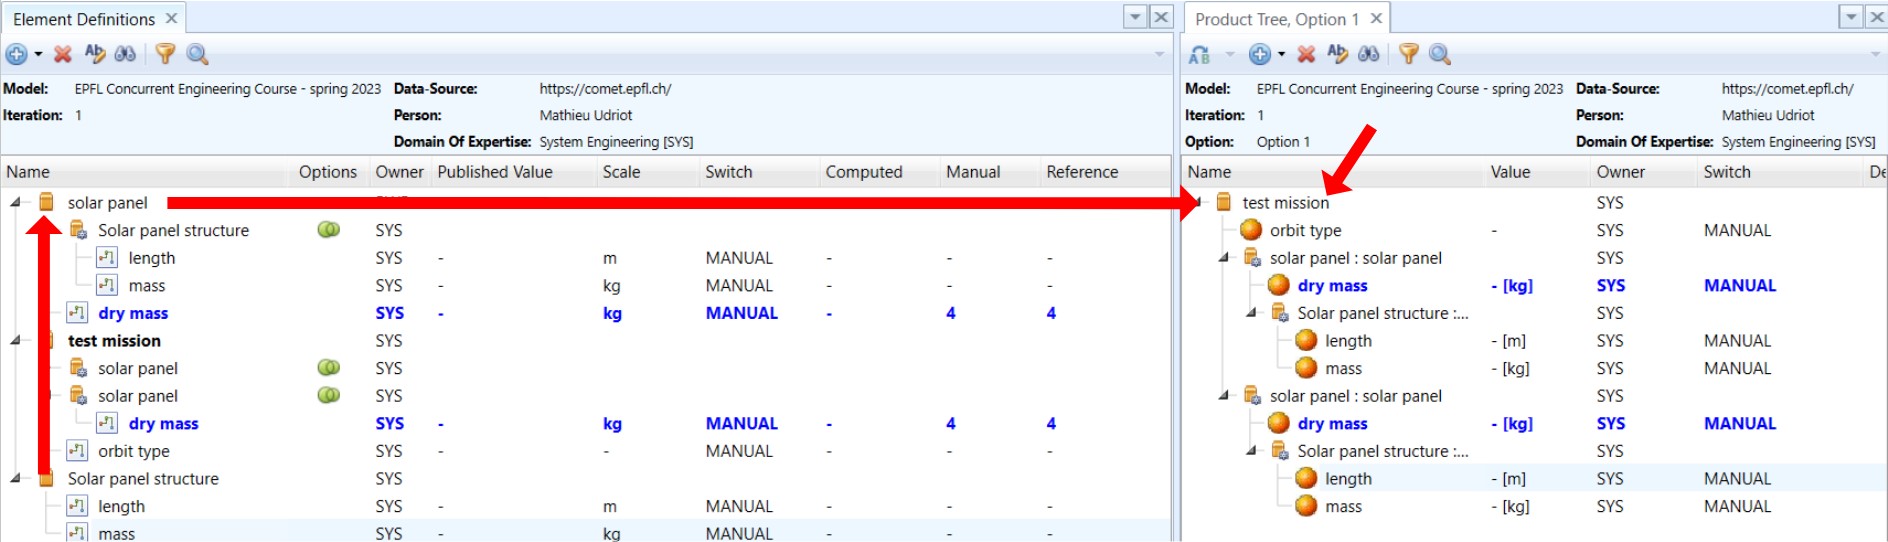This screenshot has width=1888, height=542.
Task: Open the dropdown arrow next to Element Definitions create icon
Action: pyautogui.click(x=38, y=54)
